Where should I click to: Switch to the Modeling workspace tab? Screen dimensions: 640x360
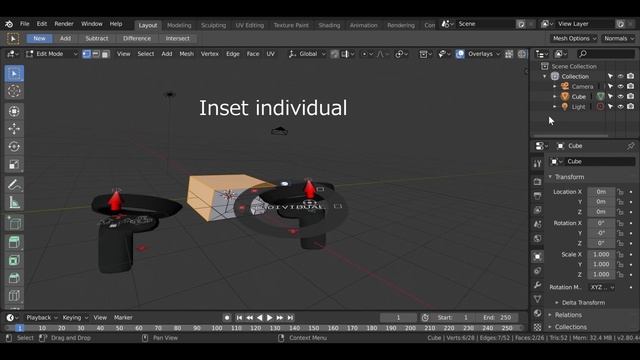coord(179,25)
